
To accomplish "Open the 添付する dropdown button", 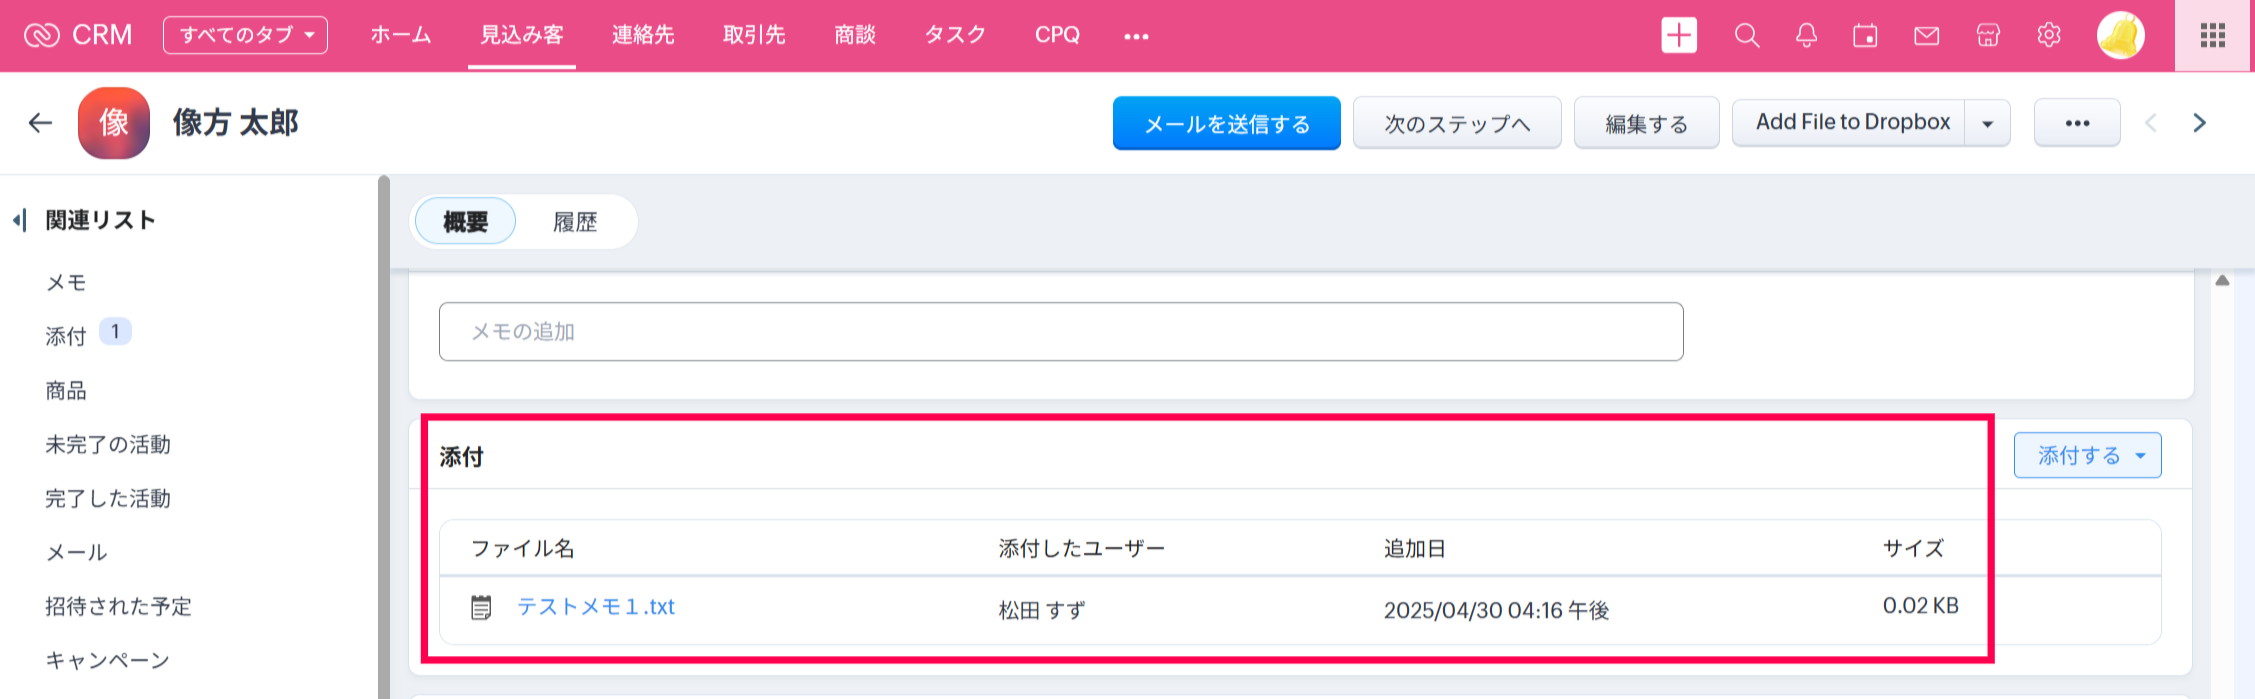I will 2087,456.
